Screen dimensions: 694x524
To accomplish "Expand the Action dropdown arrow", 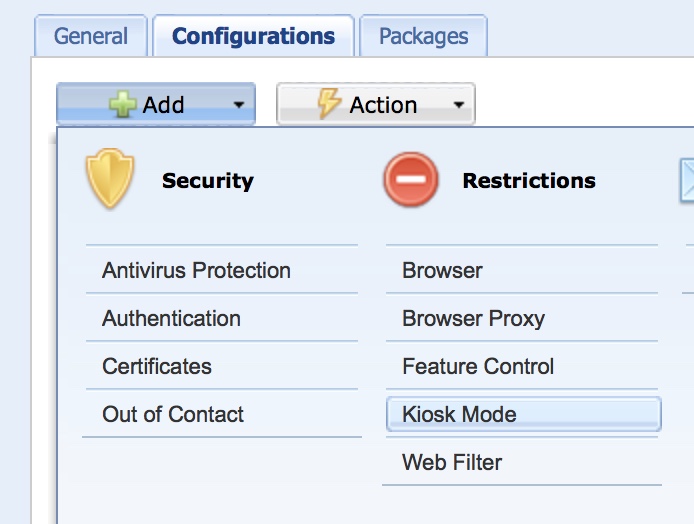I will pos(458,105).
